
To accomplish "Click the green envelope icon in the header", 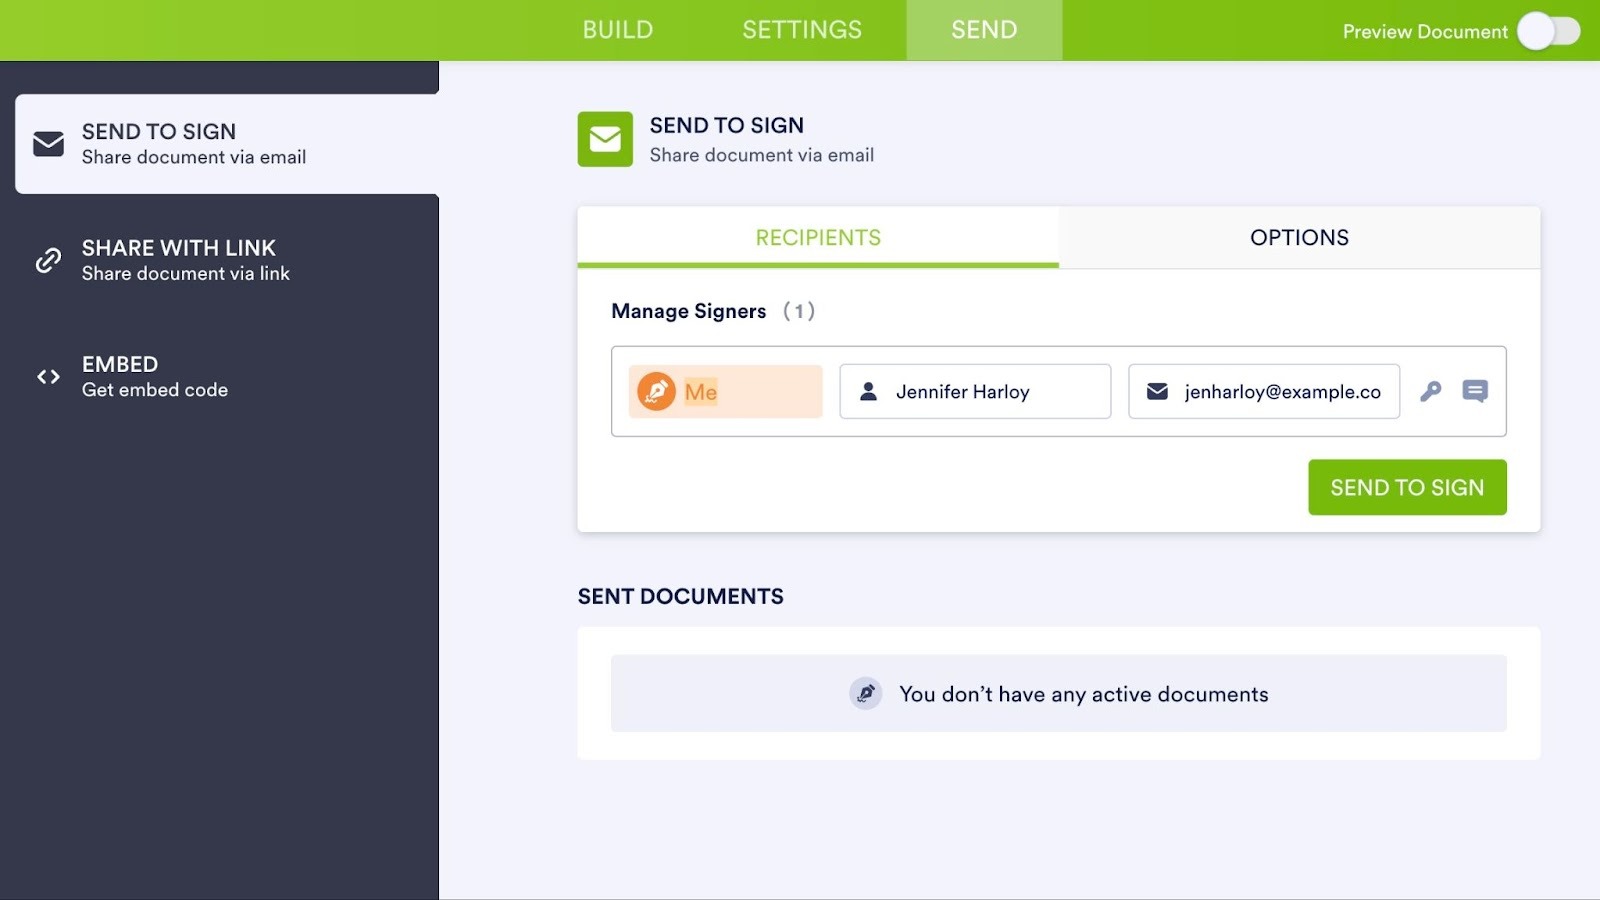I will [604, 140].
